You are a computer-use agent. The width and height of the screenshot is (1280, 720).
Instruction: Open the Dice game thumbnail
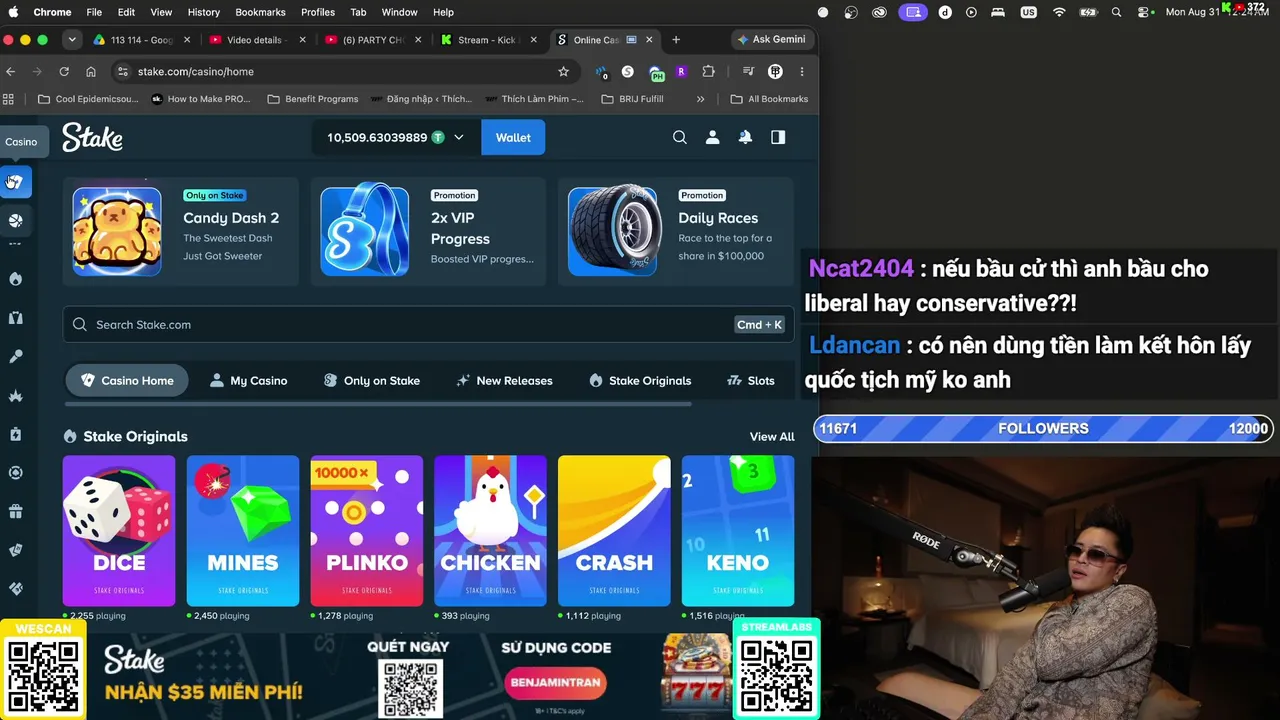click(119, 531)
